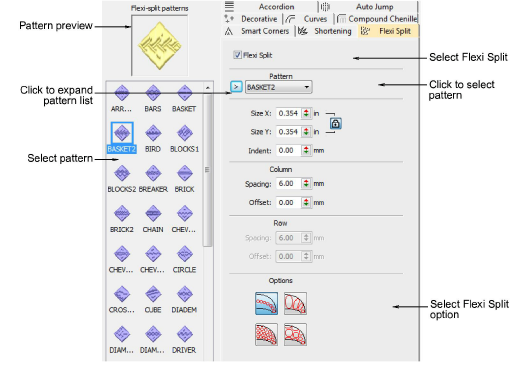
Task: Select the BIRD pattern icon
Action: [x=153, y=133]
